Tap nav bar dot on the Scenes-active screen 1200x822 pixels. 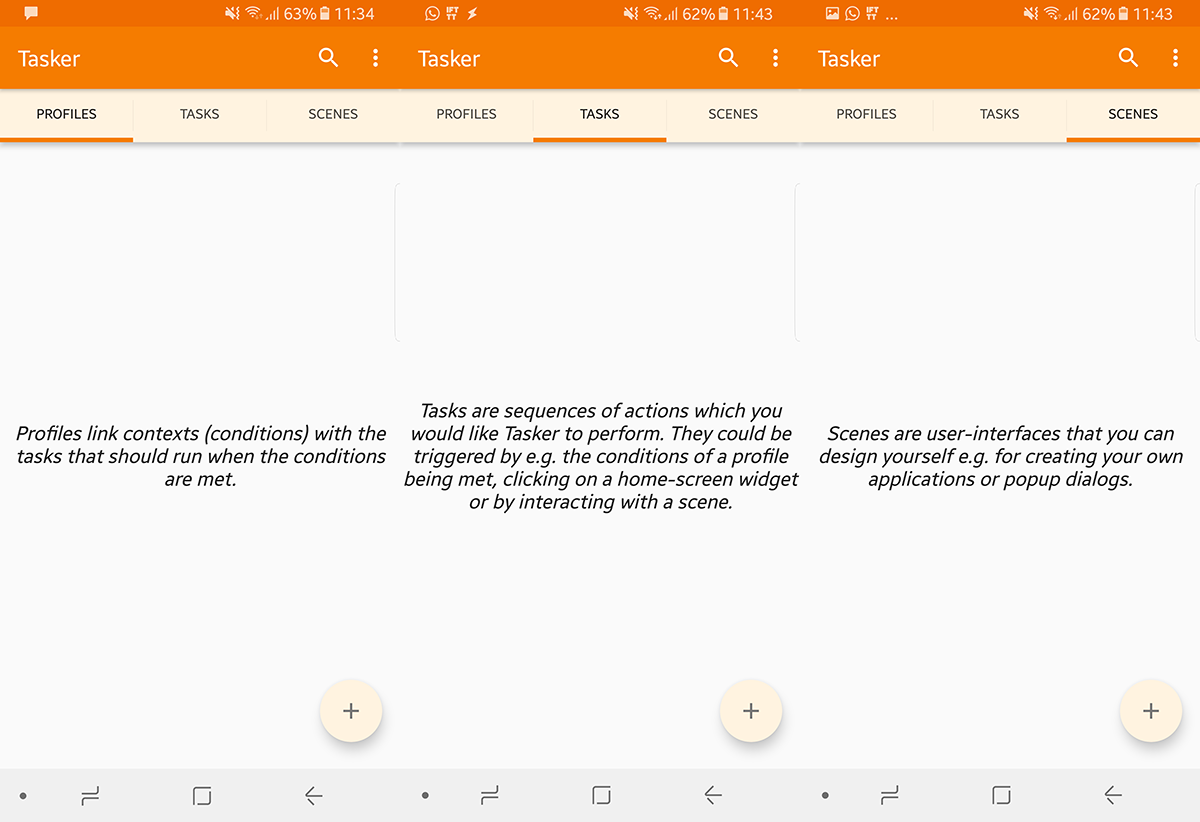(825, 796)
